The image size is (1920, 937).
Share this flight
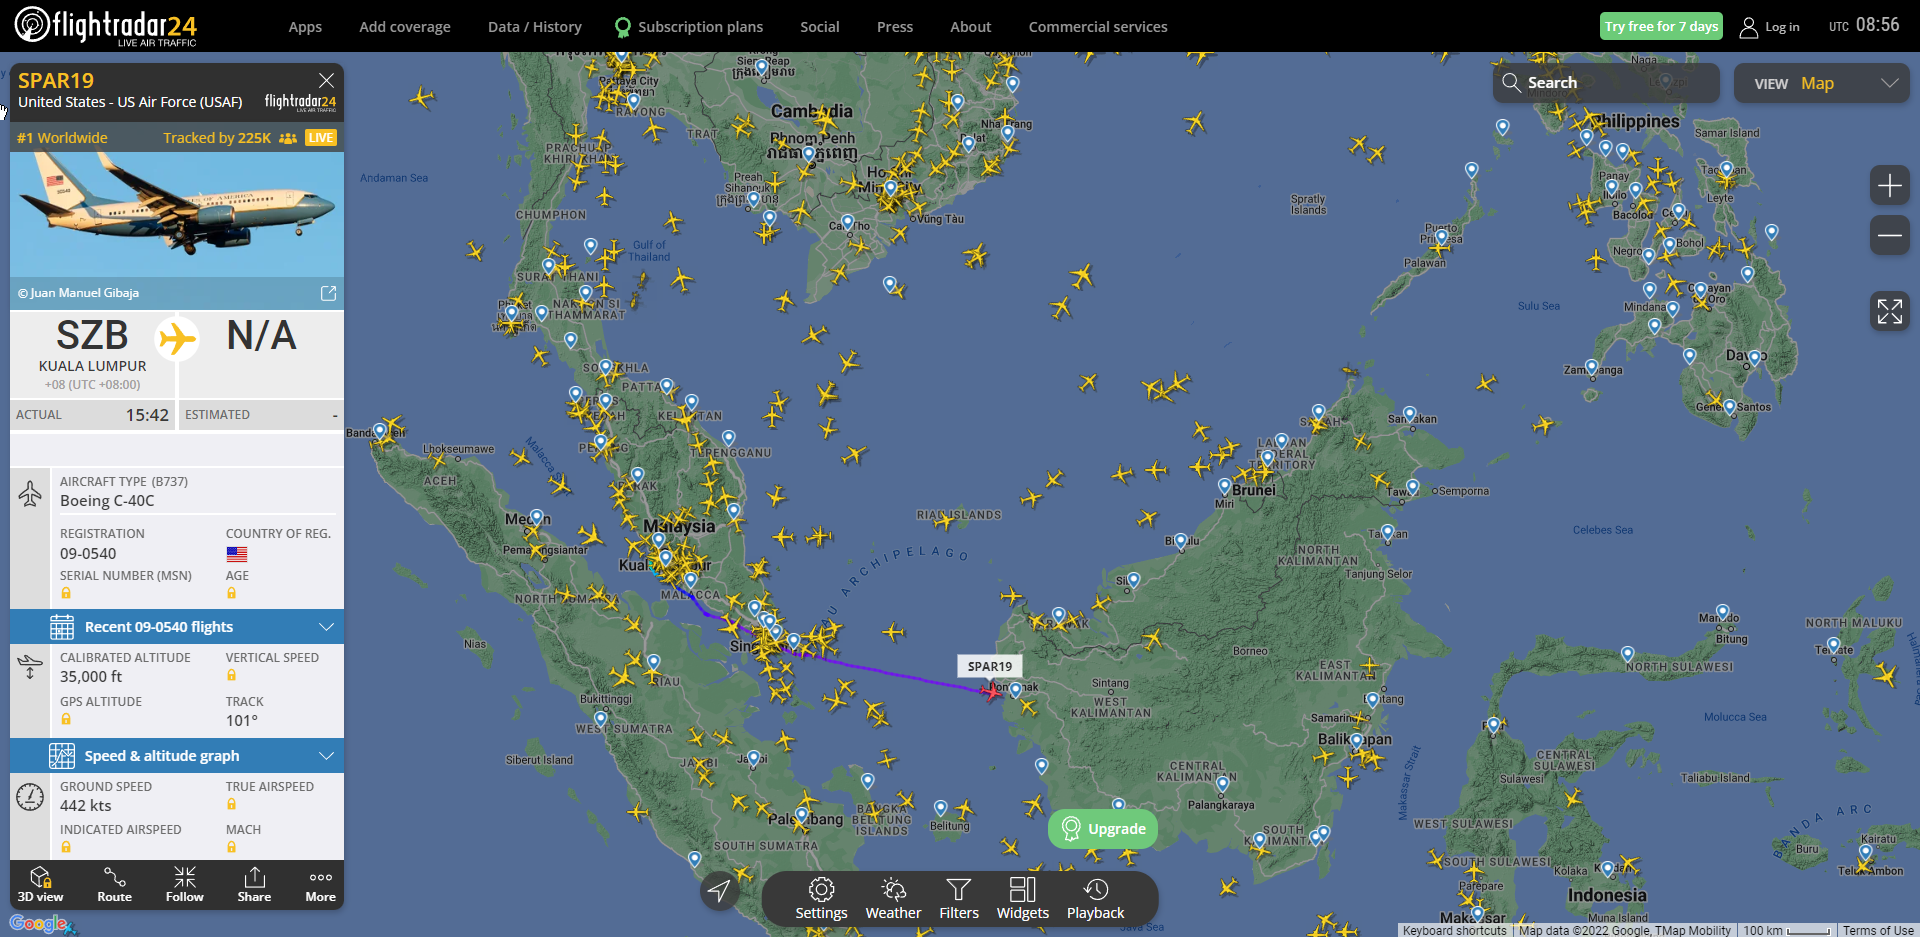click(x=254, y=884)
